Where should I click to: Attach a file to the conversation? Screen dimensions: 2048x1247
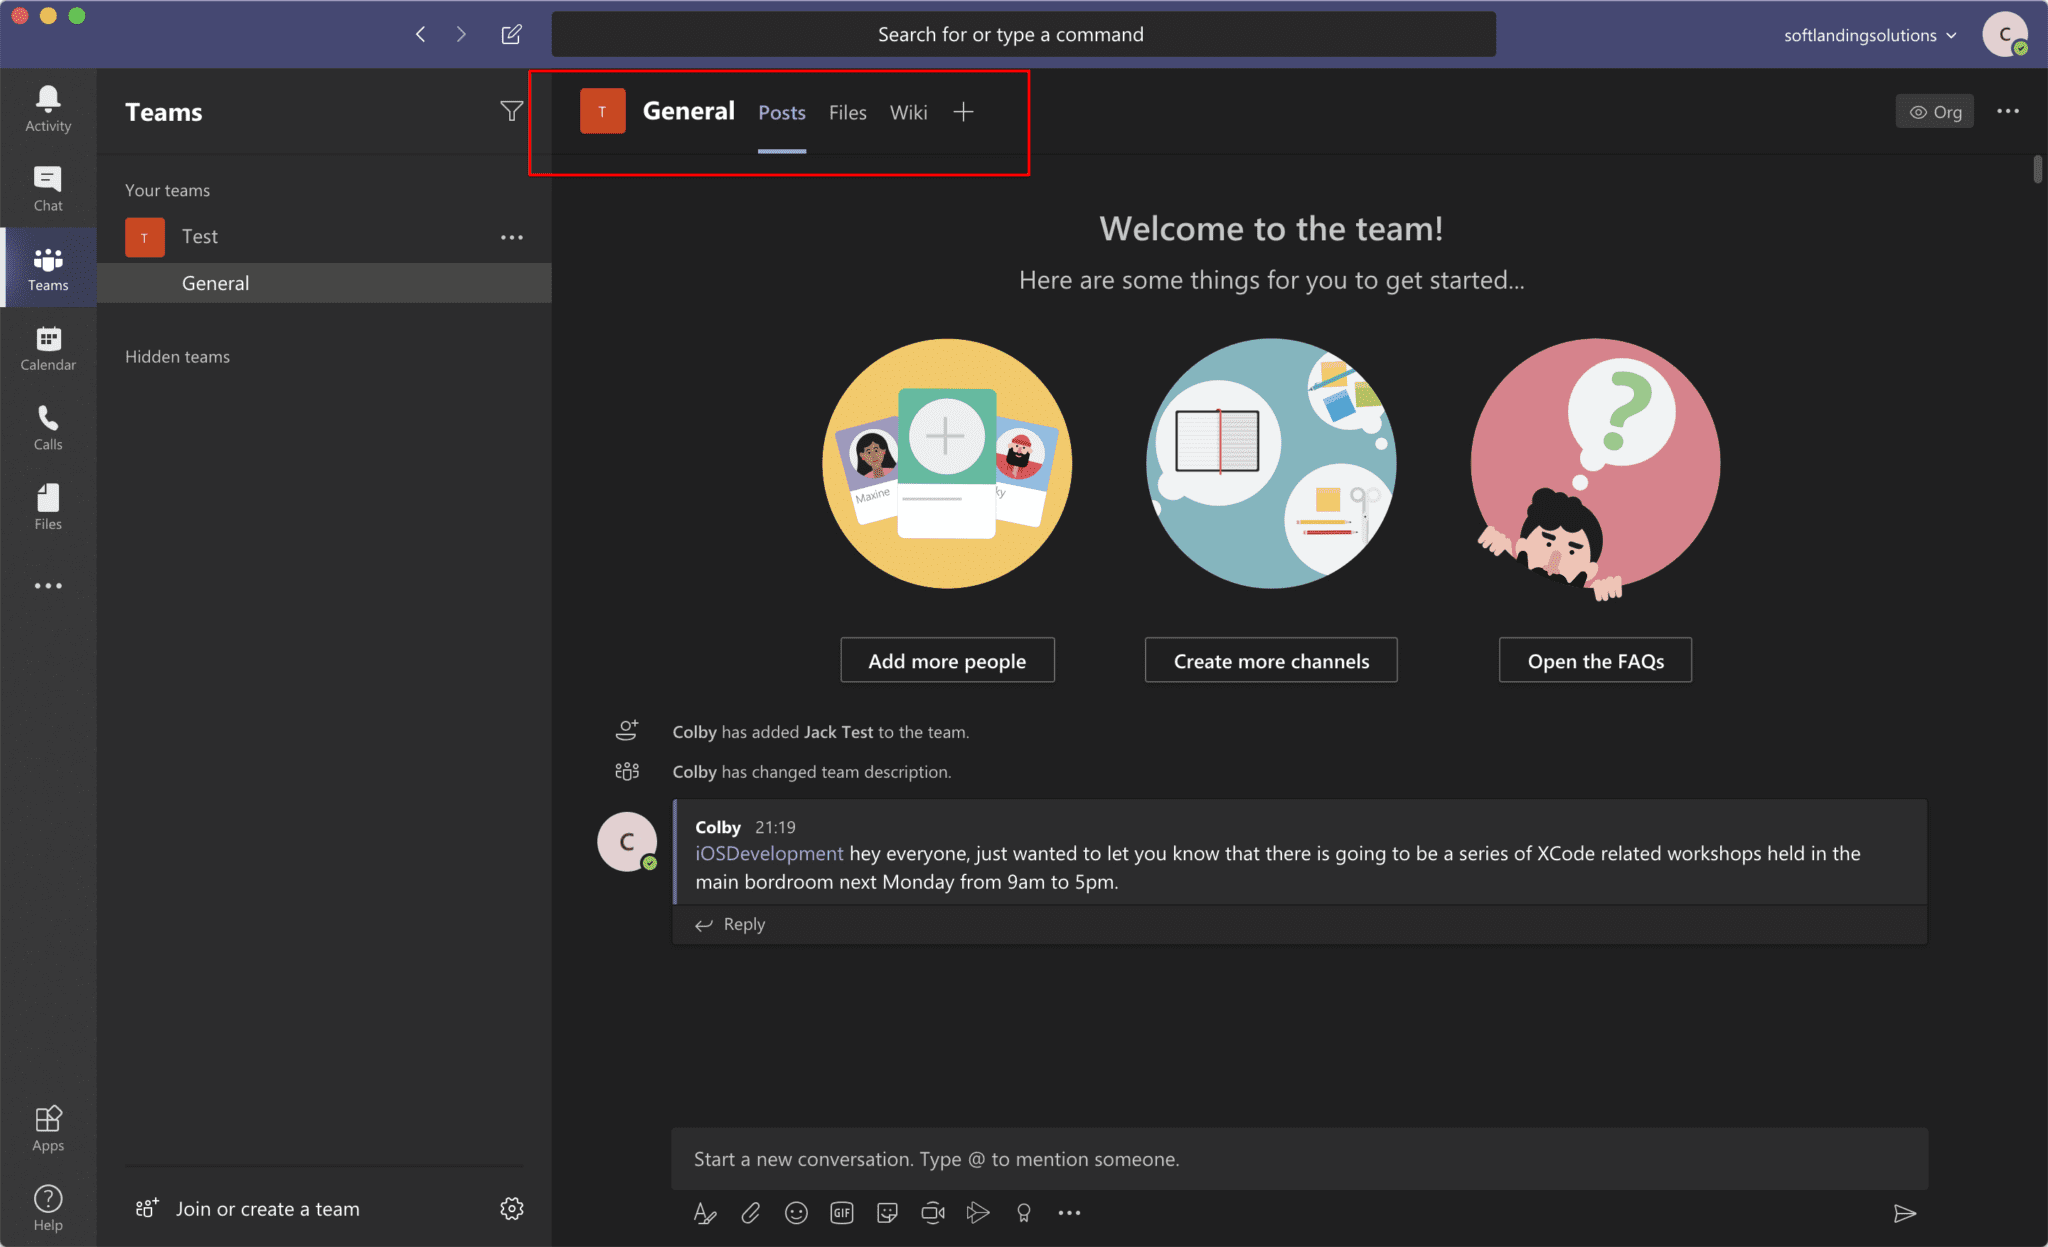click(x=751, y=1212)
